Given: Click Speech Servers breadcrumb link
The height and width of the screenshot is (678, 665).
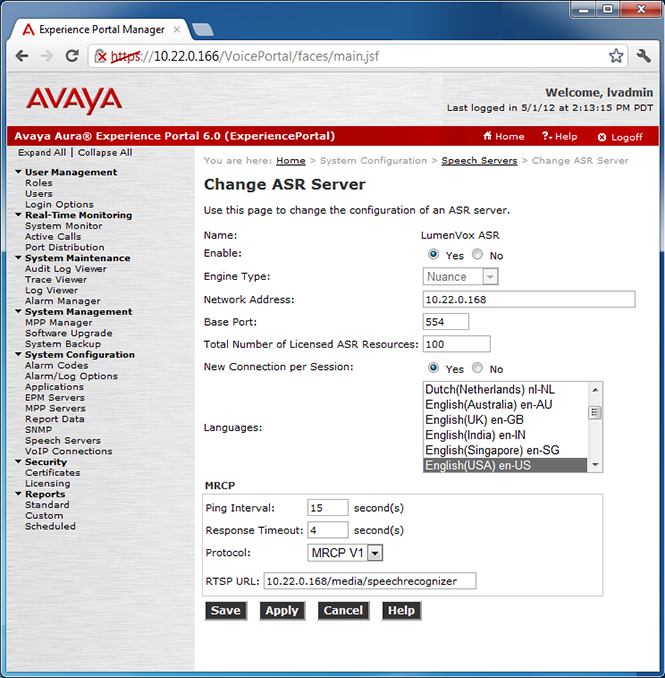Looking at the screenshot, I should [479, 161].
